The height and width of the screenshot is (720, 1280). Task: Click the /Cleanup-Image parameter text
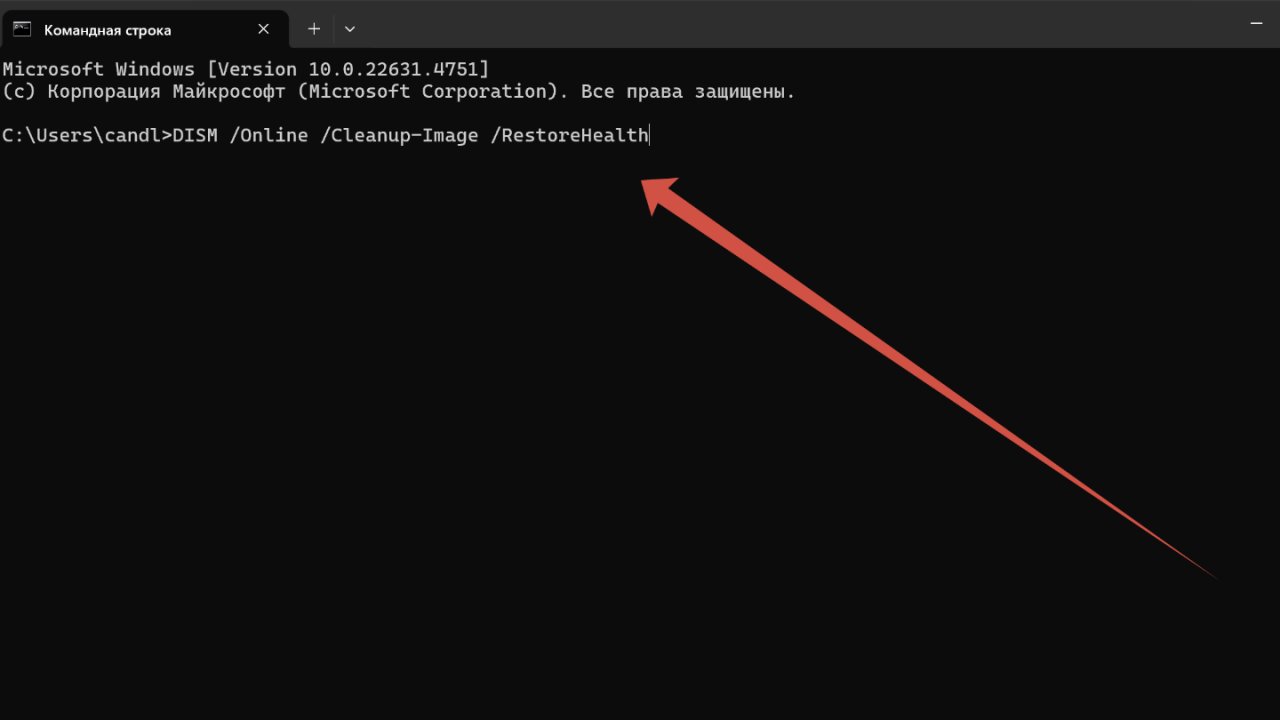point(399,135)
